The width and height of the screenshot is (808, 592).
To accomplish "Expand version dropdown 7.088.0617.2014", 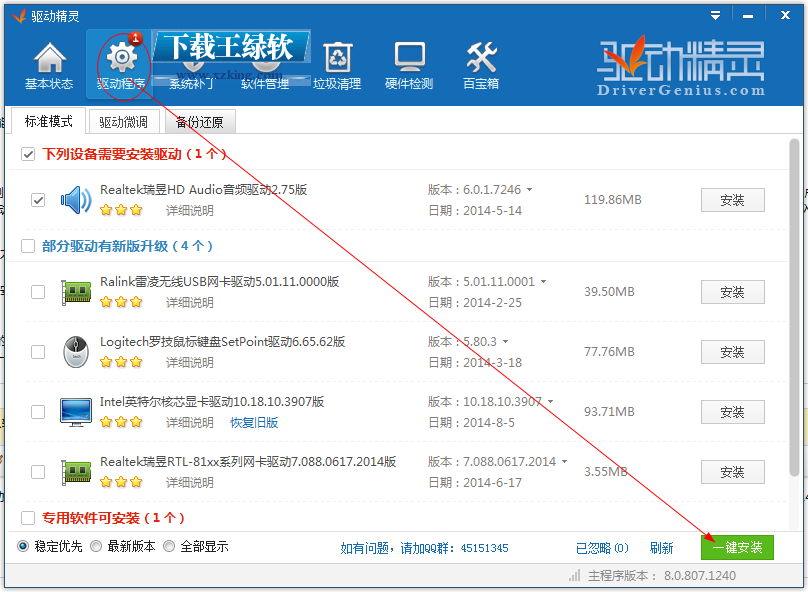I will 564,462.
